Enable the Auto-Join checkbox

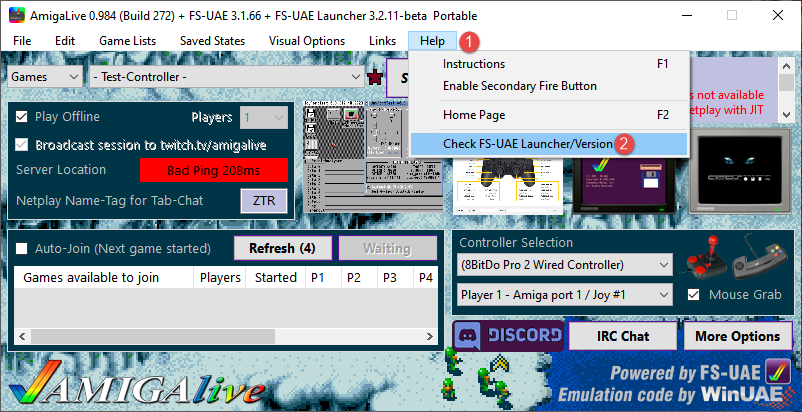[22, 248]
